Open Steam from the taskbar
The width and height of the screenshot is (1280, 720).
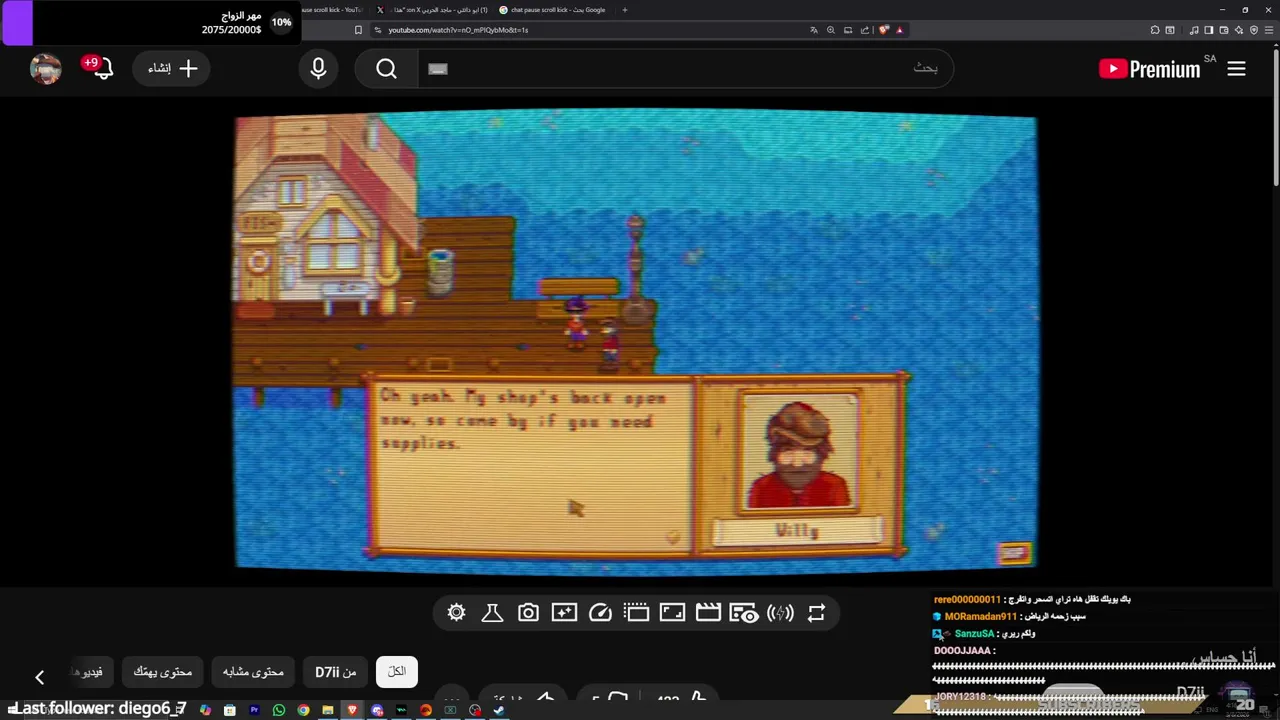coord(499,710)
